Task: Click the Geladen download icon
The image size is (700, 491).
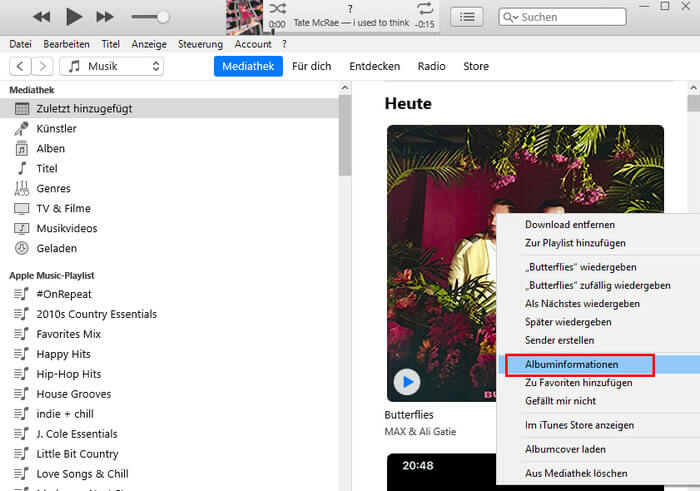Action: pos(21,248)
